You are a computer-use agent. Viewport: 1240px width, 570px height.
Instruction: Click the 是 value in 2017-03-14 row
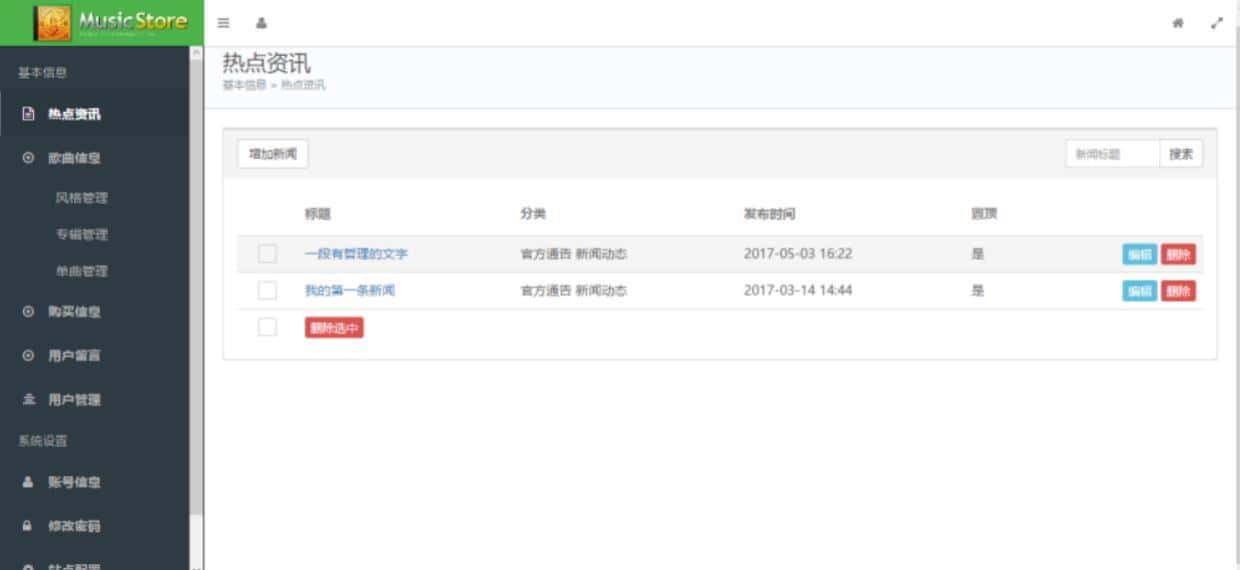tap(977, 291)
